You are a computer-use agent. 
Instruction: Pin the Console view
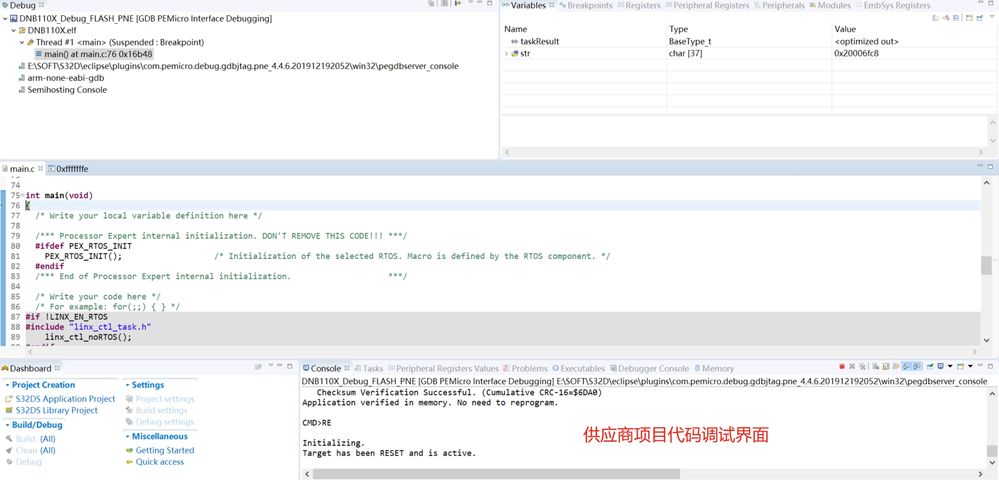click(x=930, y=367)
